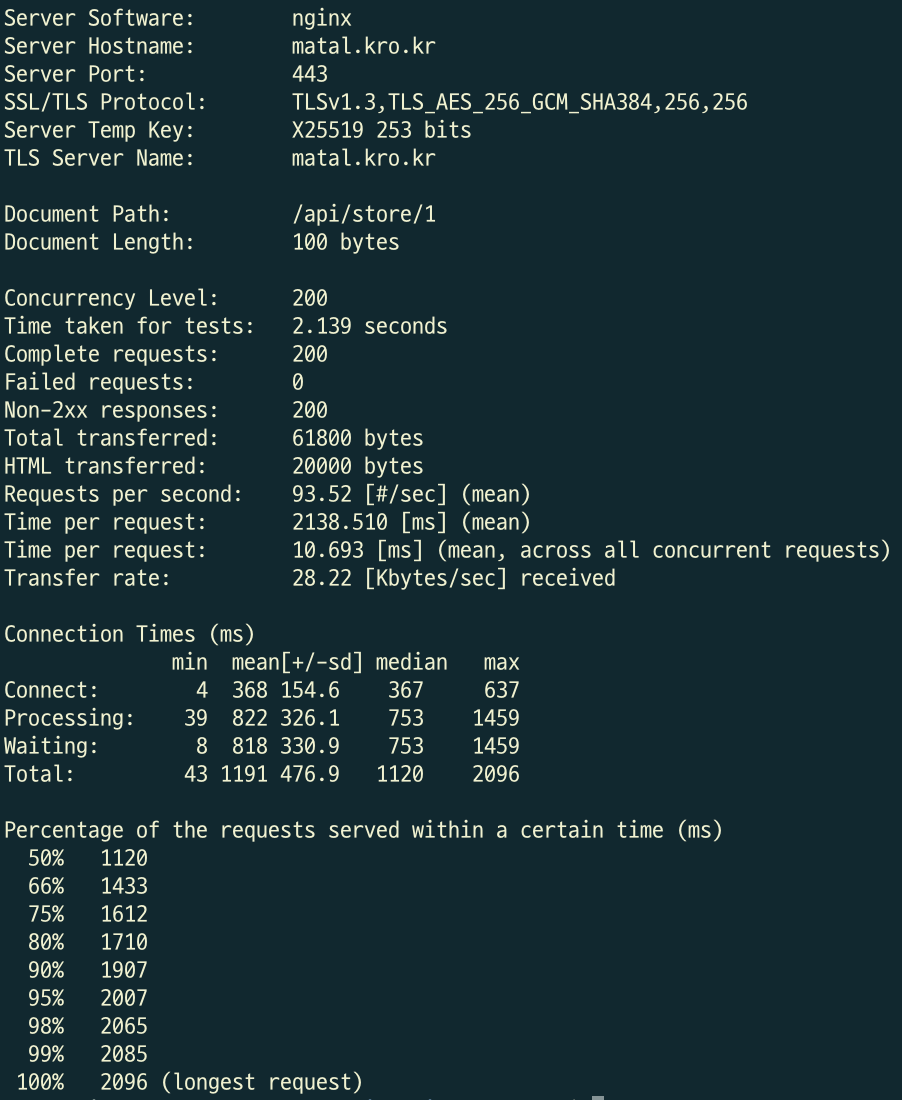Click the median column header
This screenshot has width=902, height=1100.
(411, 662)
